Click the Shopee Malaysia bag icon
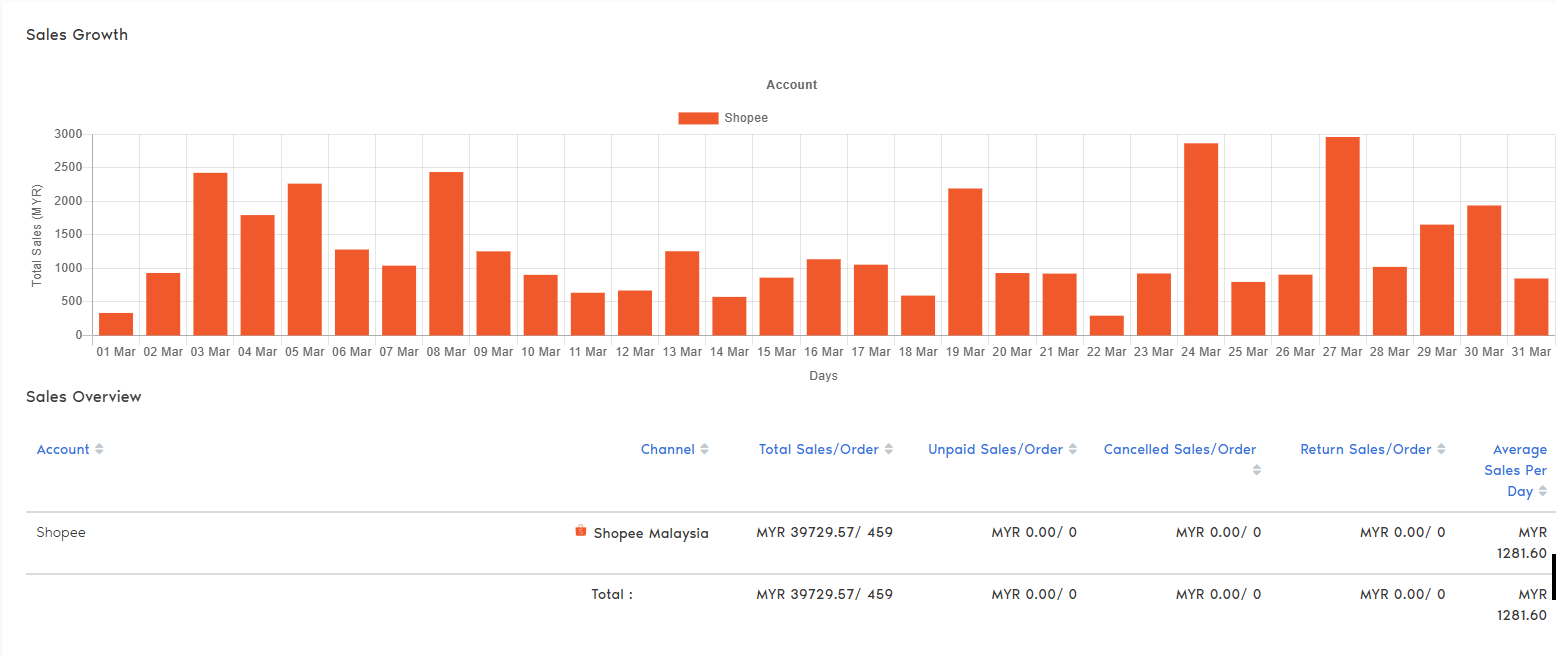 (x=581, y=532)
